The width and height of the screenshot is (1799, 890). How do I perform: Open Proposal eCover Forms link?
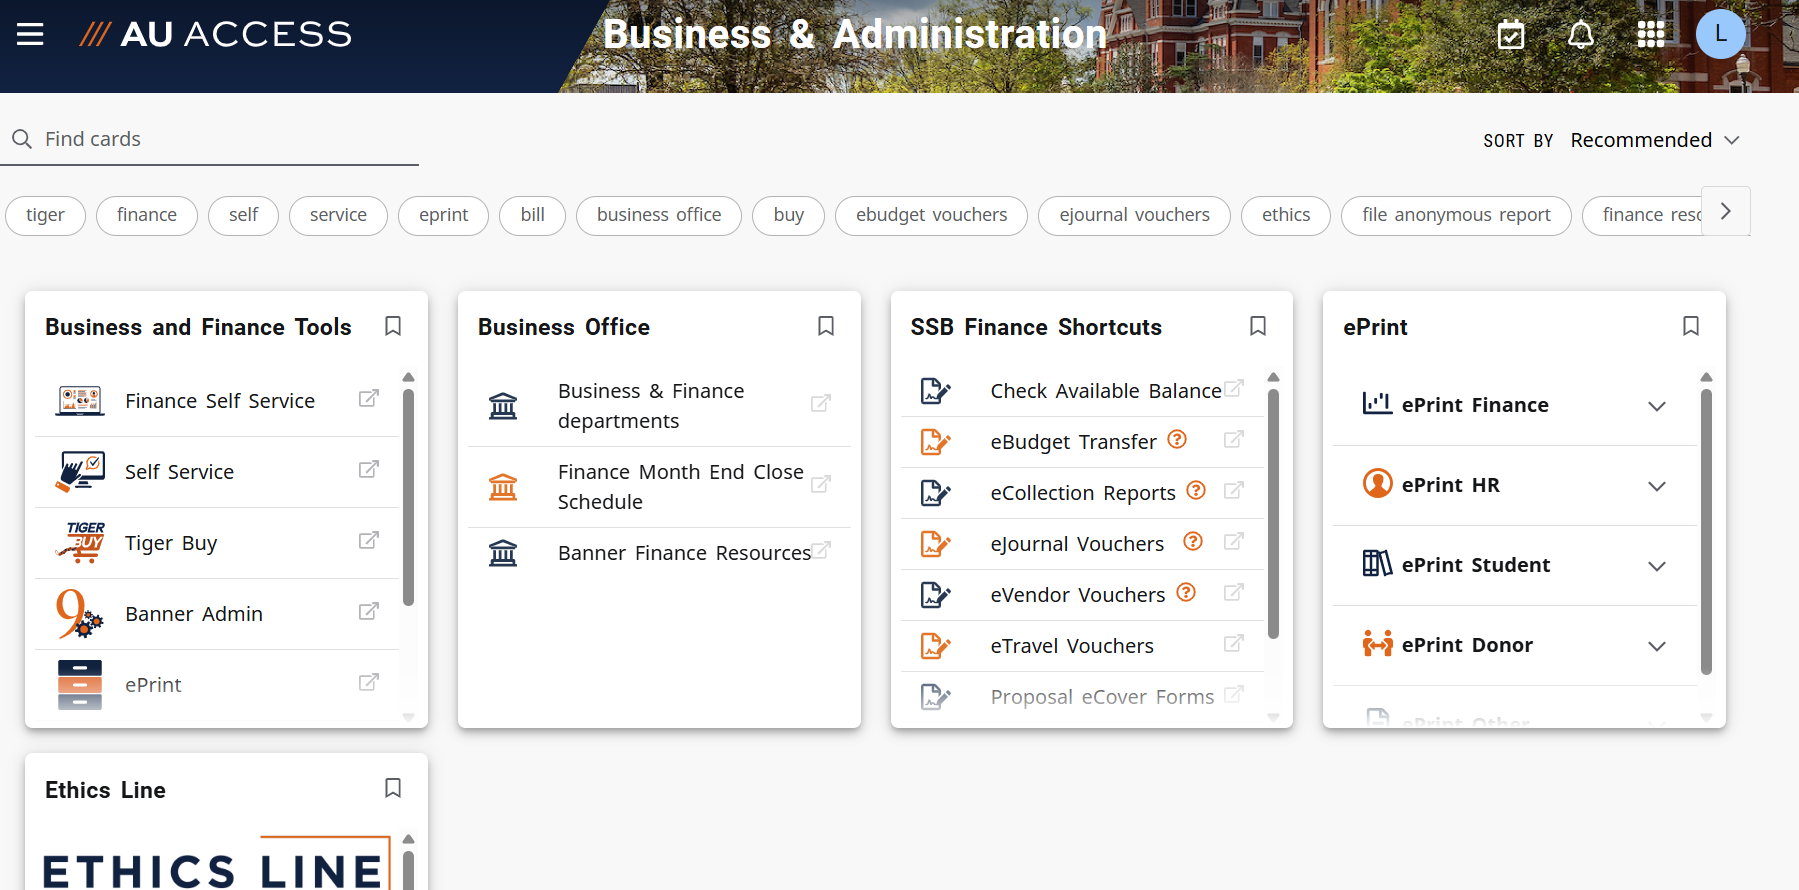coord(1102,697)
